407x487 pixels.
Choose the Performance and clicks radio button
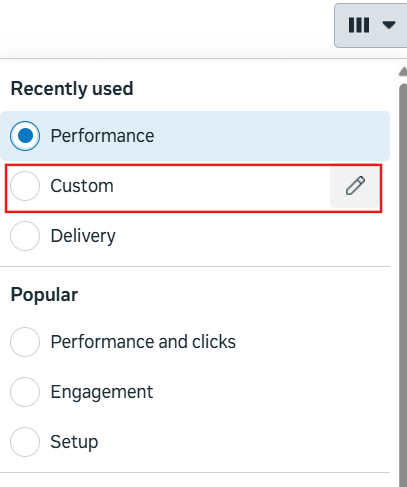point(25,342)
